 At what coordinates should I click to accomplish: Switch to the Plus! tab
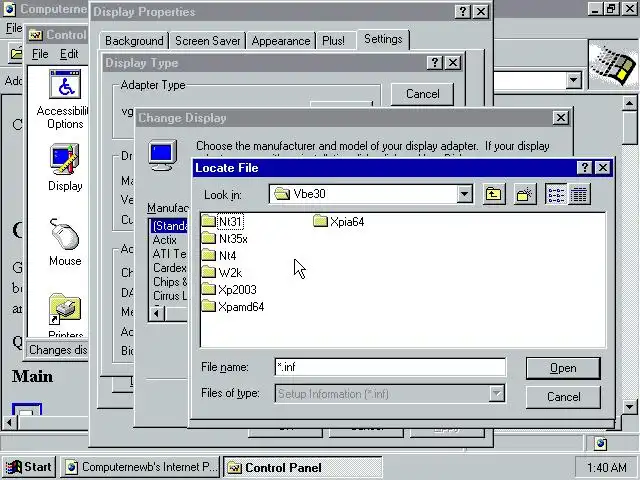pos(333,41)
